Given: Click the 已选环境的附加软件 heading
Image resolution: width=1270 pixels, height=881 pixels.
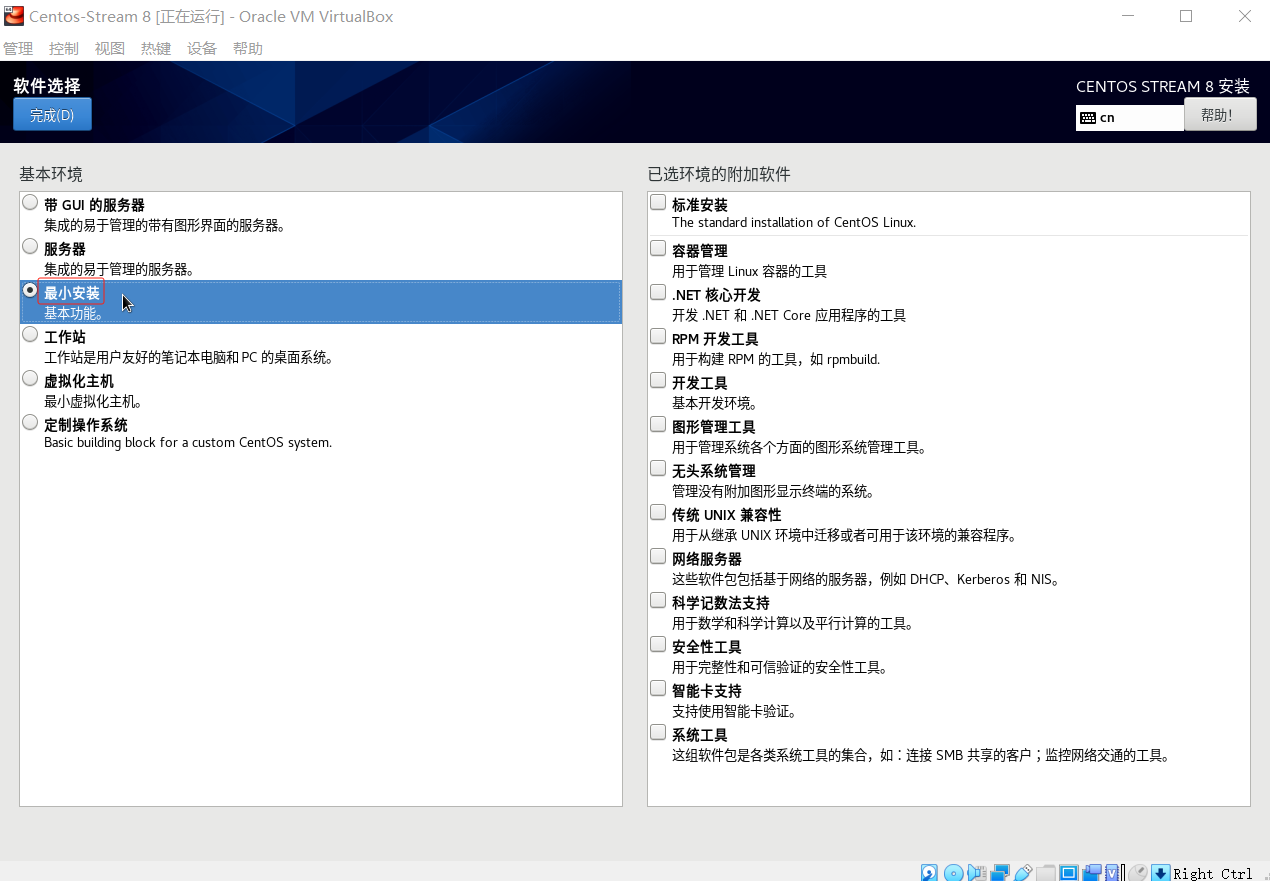Looking at the screenshot, I should [x=719, y=174].
